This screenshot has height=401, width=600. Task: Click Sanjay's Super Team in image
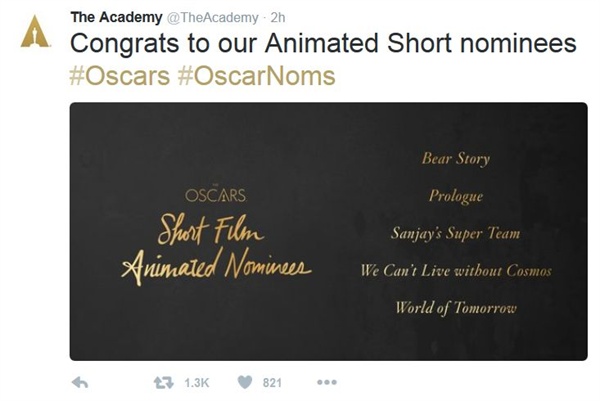[x=455, y=233]
